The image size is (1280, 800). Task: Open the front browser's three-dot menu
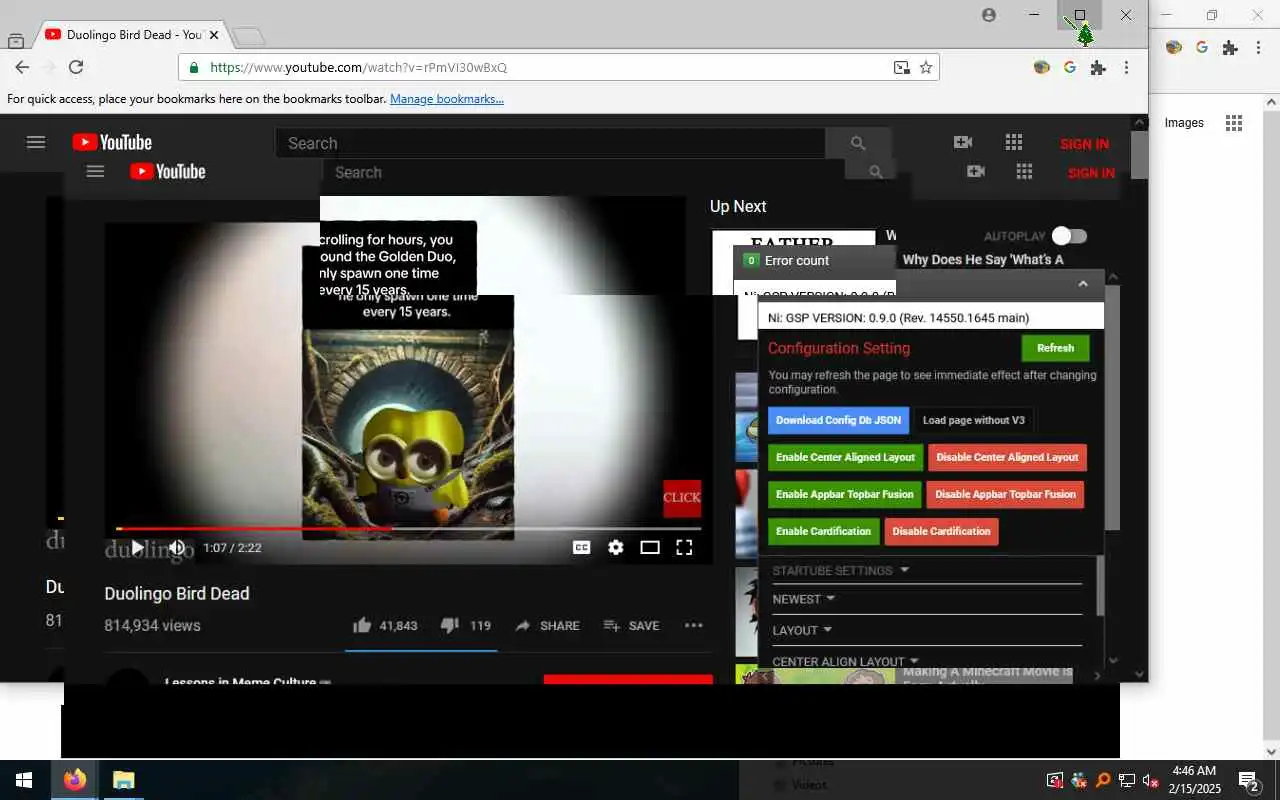1126,67
